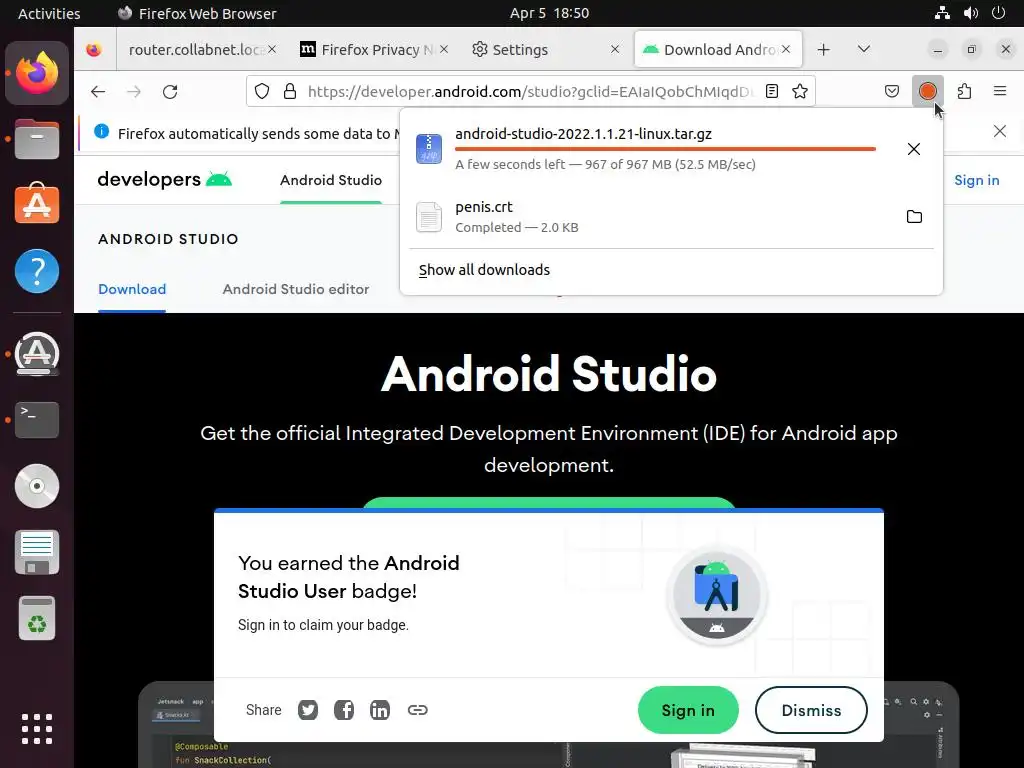Image resolution: width=1024 pixels, height=768 pixels.
Task: Open Activities overview
Action: tap(49, 13)
